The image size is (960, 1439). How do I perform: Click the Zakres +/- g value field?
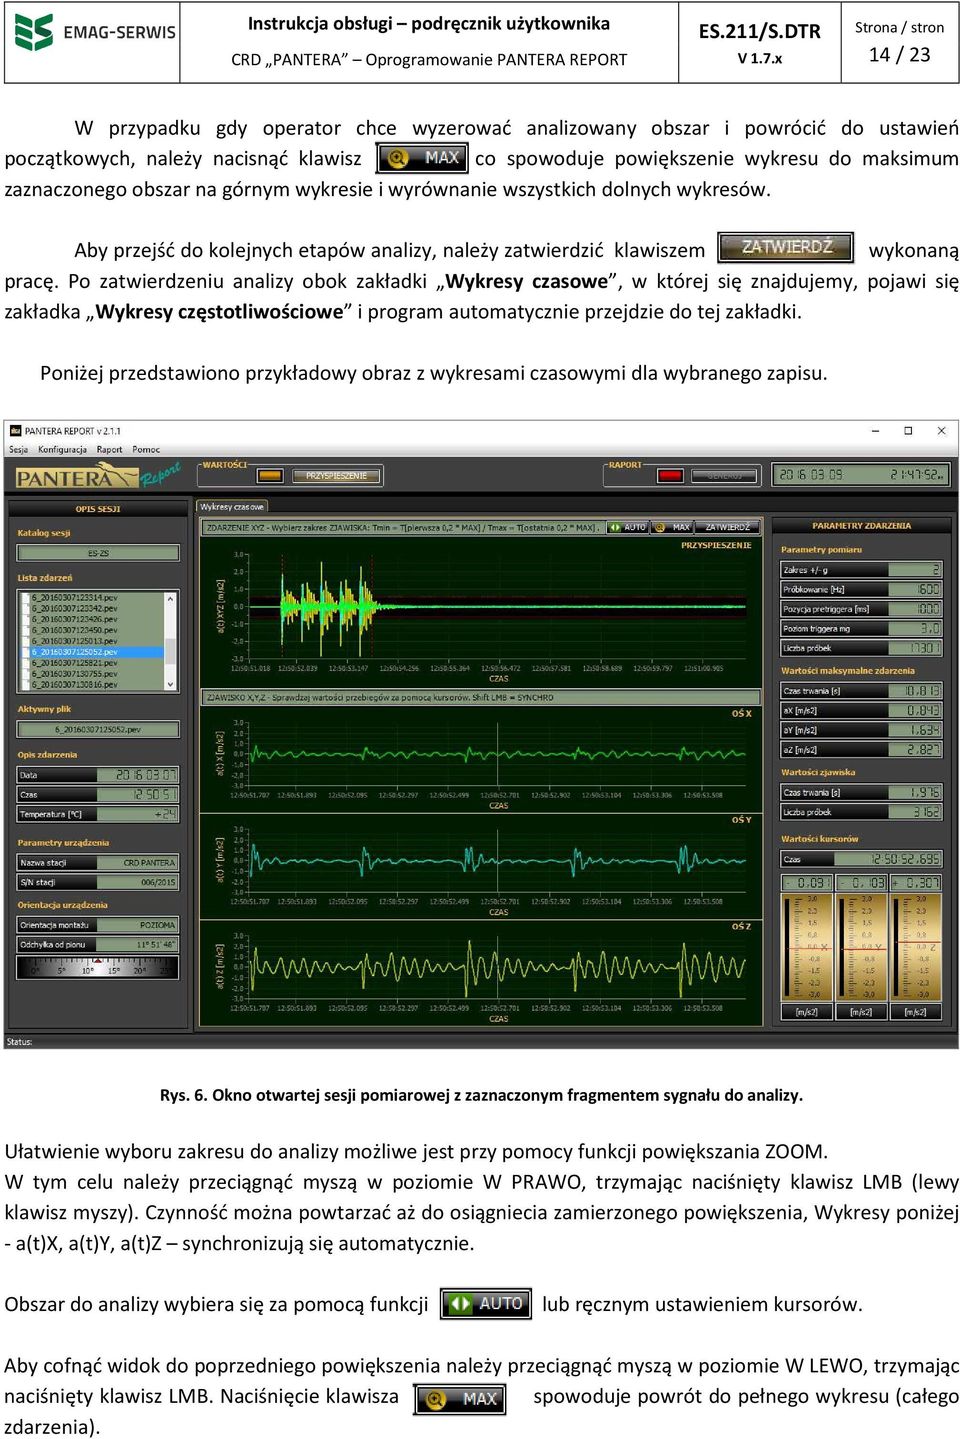tap(915, 570)
